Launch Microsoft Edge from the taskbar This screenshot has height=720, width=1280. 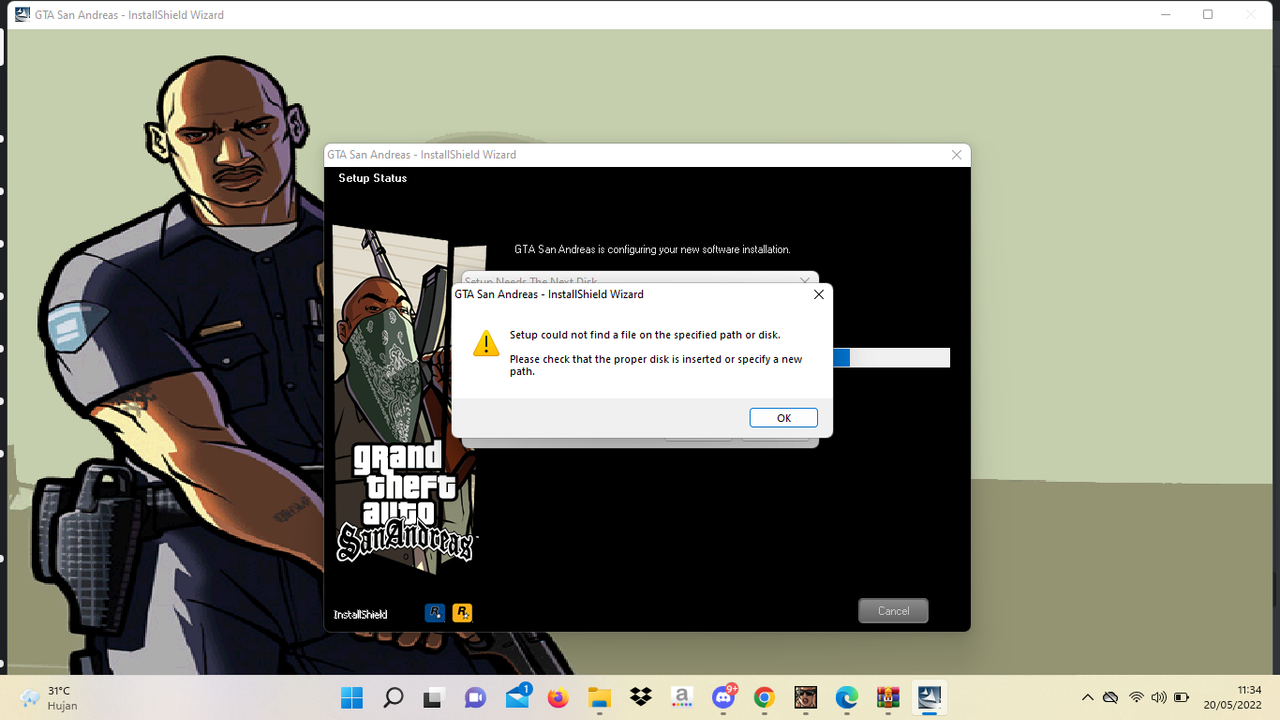point(847,697)
